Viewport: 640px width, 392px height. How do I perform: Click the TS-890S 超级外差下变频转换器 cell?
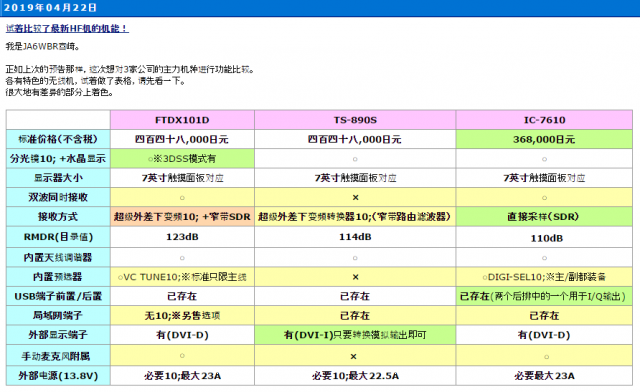[355, 216]
